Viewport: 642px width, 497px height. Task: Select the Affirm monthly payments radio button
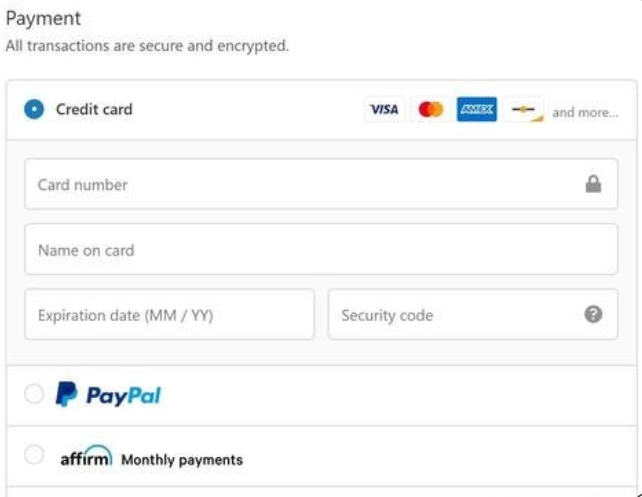(x=34, y=454)
